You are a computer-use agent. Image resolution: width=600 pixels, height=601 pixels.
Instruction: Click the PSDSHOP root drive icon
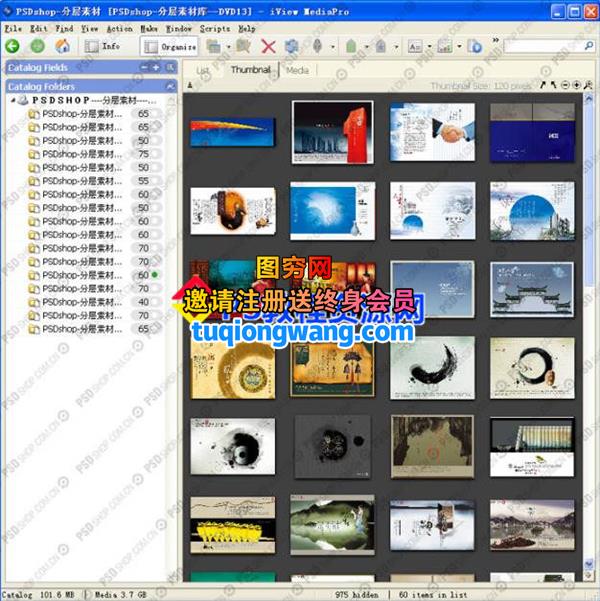23,100
